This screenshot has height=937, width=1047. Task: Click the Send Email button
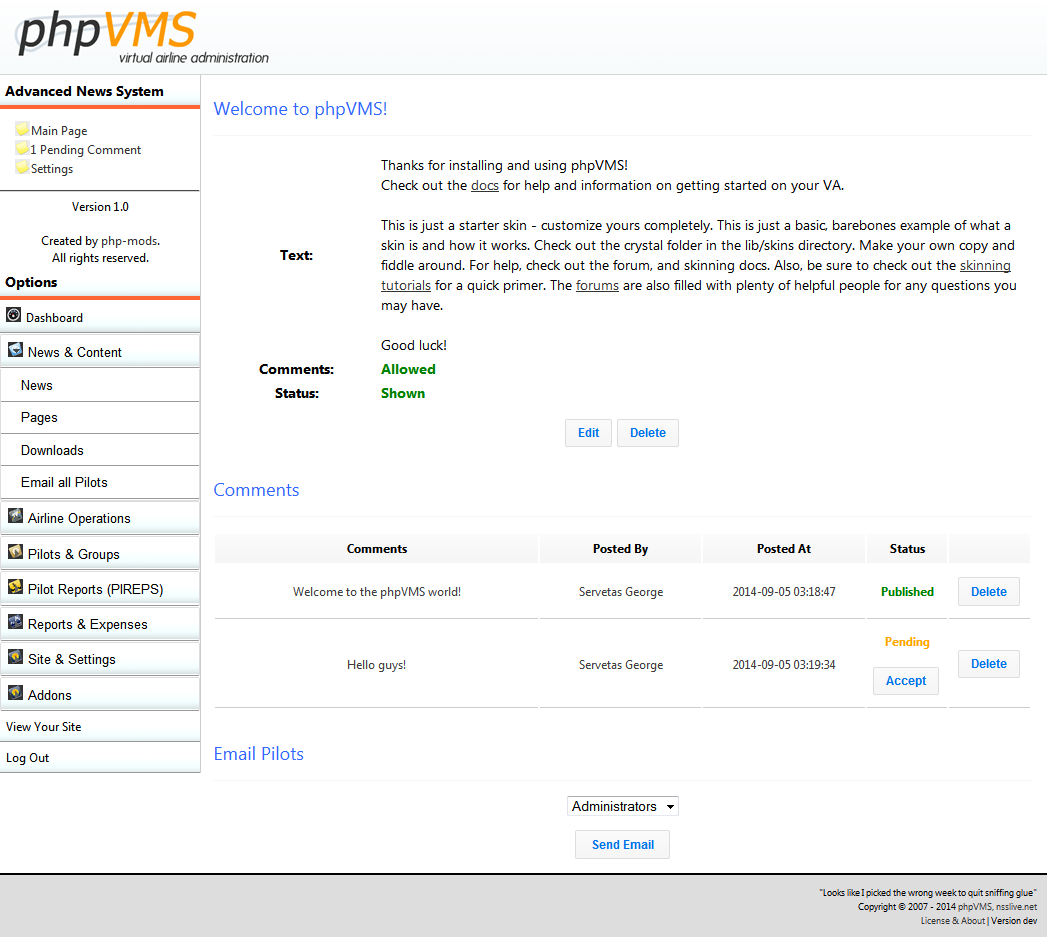coord(622,845)
